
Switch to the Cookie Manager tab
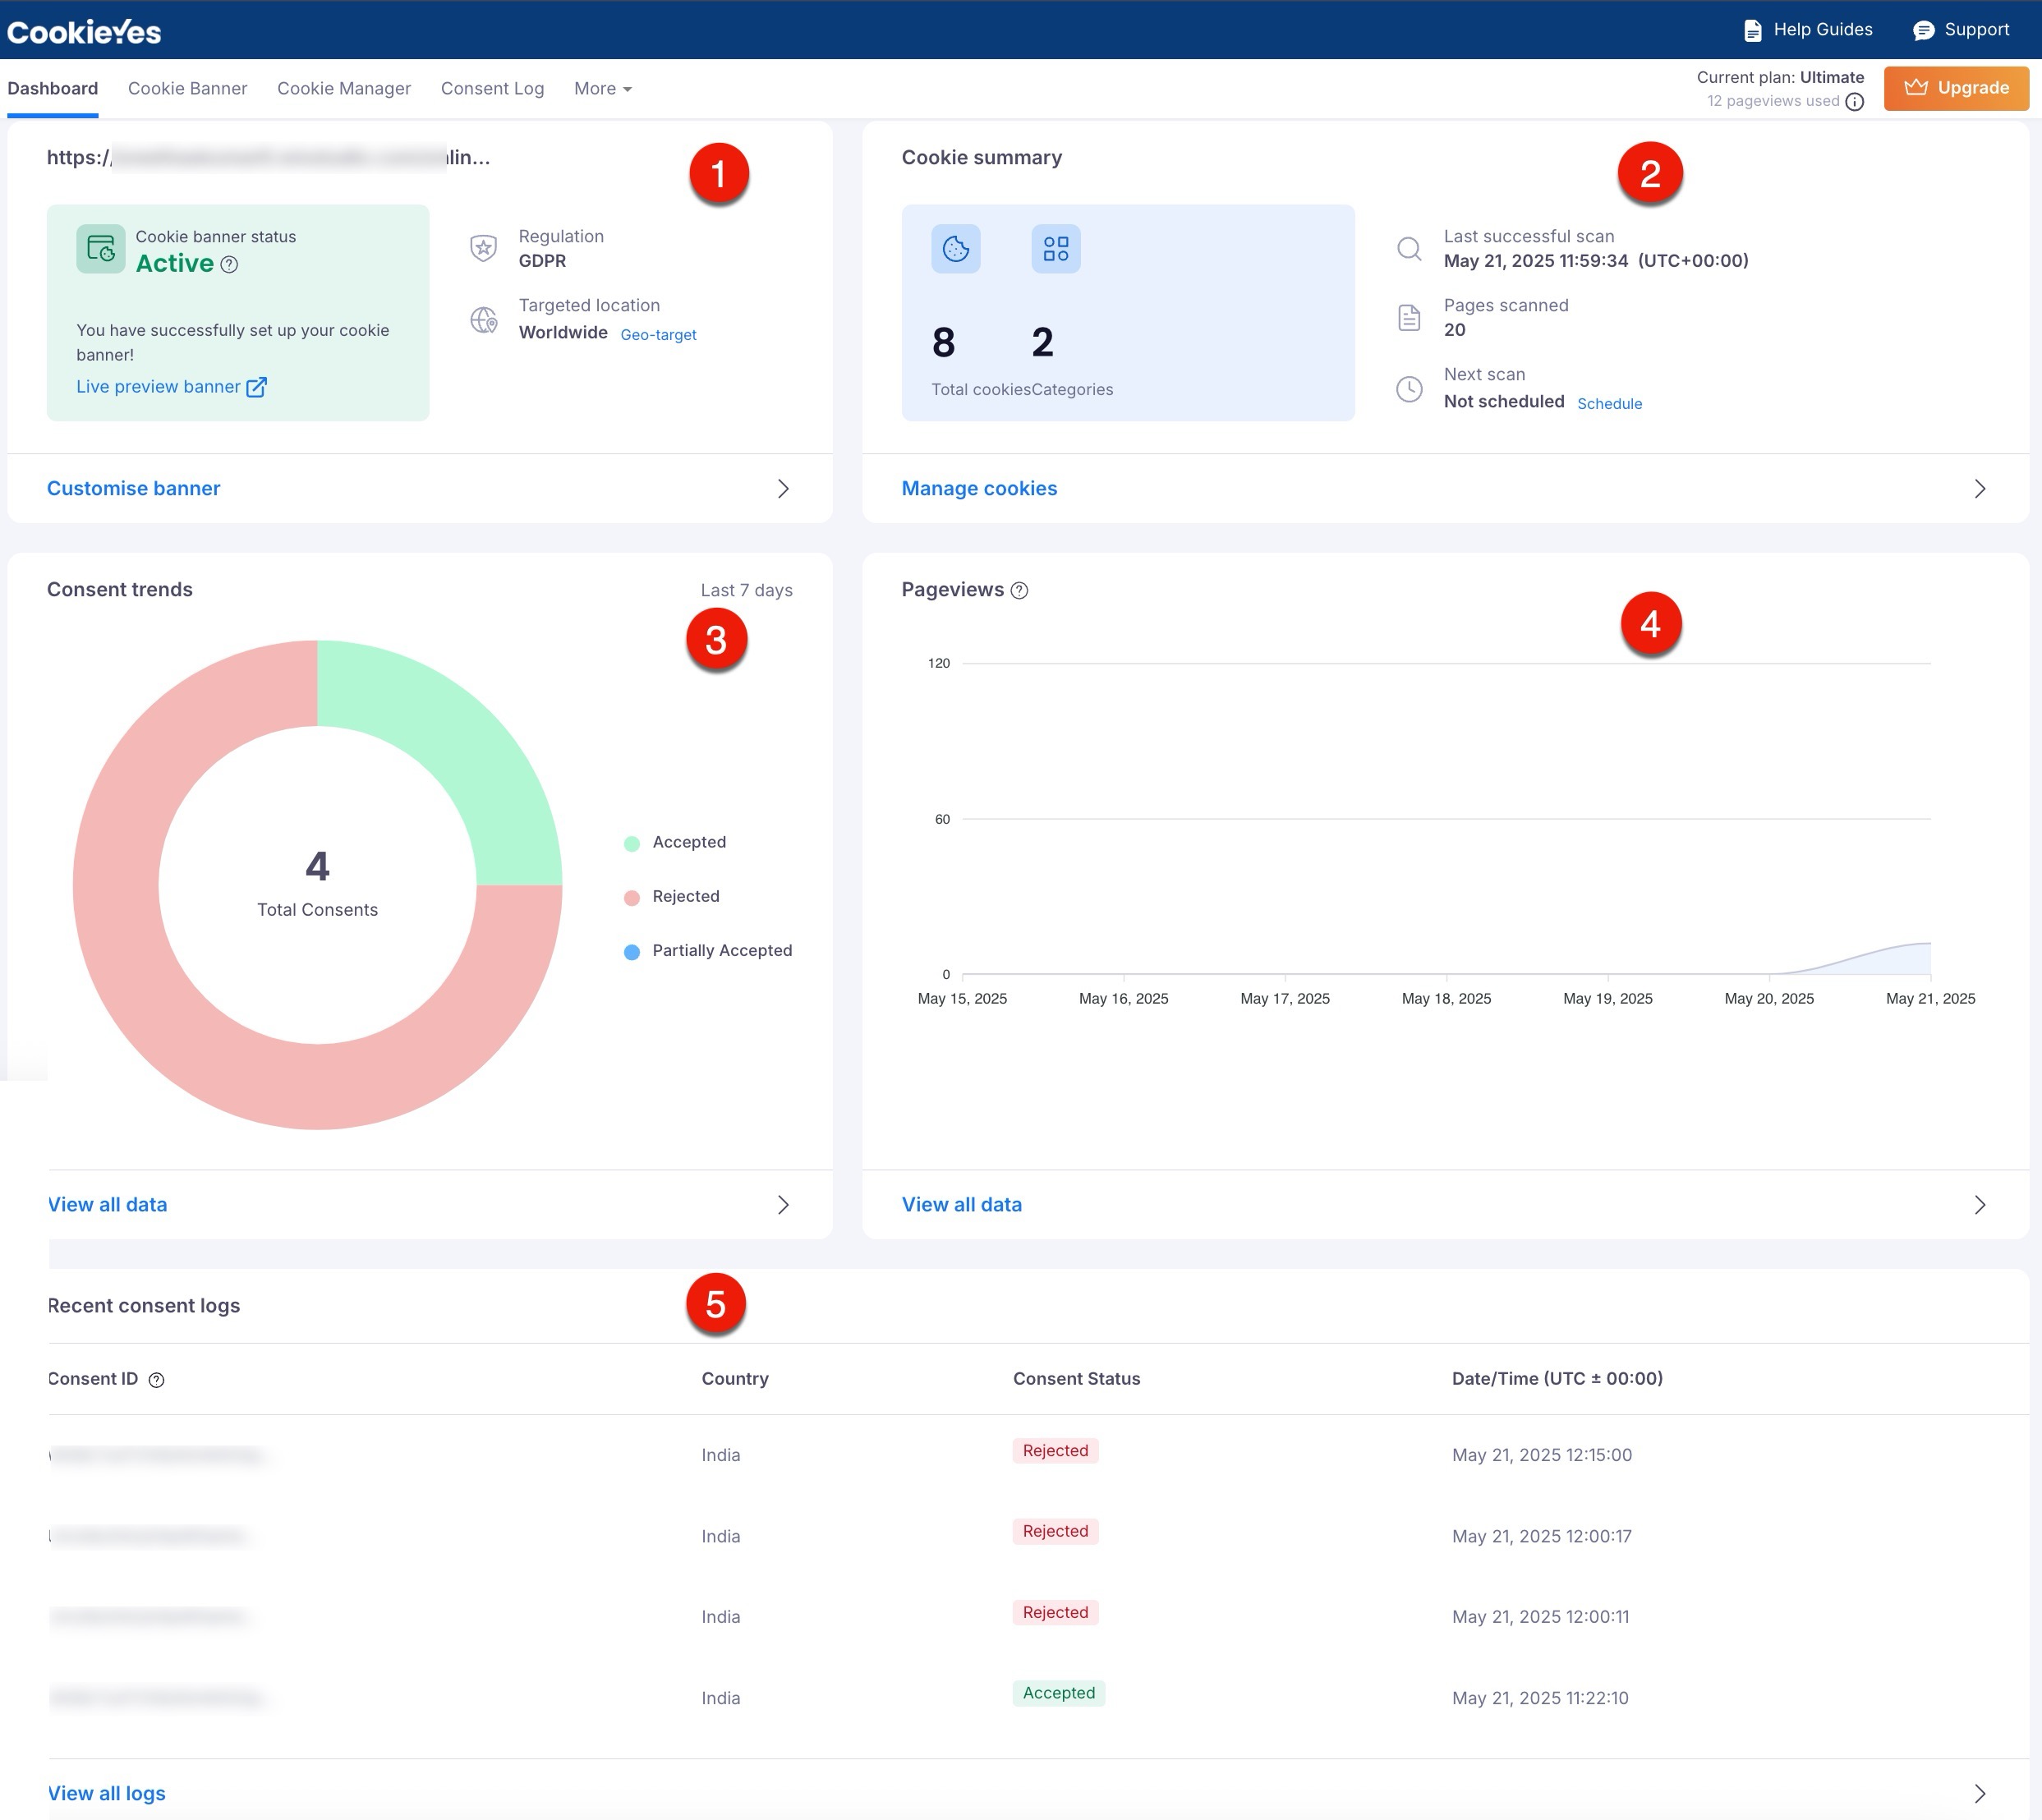(344, 89)
